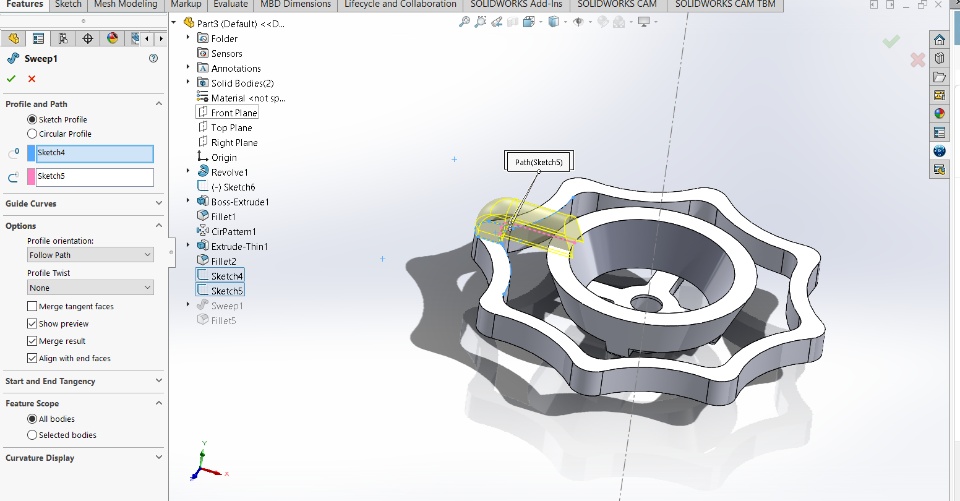Collapse the Options section
The height and width of the screenshot is (501, 960).
[159, 226]
